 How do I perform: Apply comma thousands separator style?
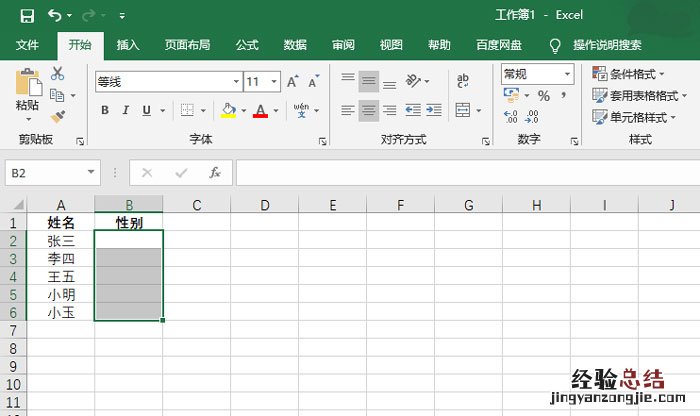[x=564, y=95]
